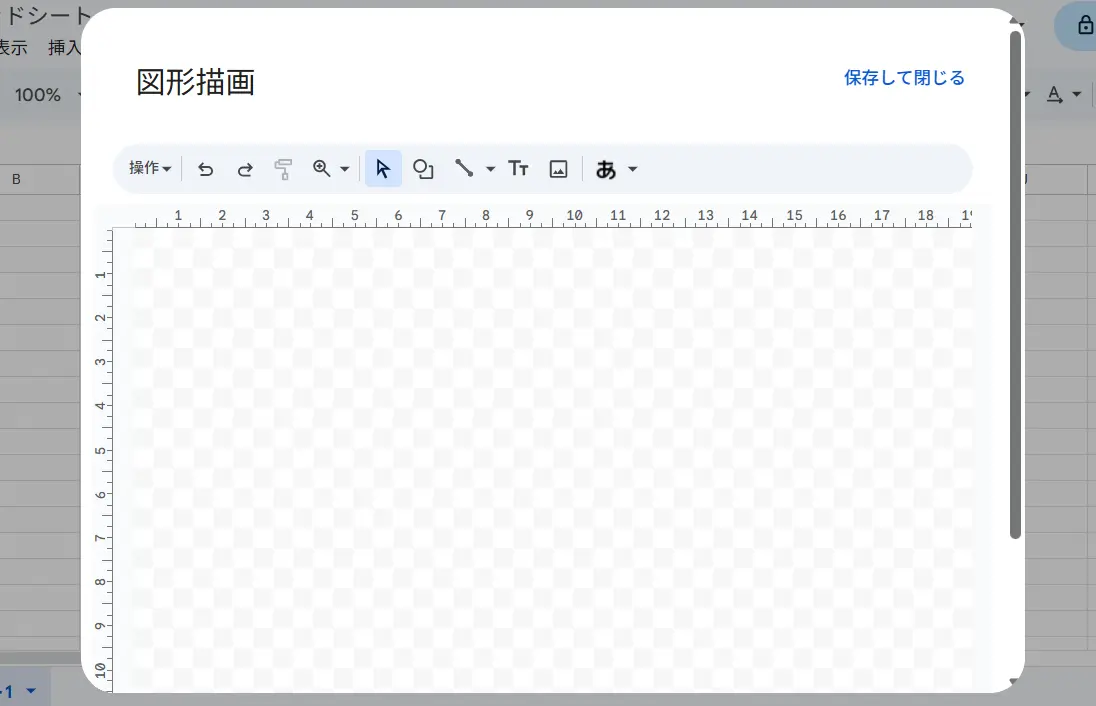Open the Shape tool

pyautogui.click(x=424, y=169)
